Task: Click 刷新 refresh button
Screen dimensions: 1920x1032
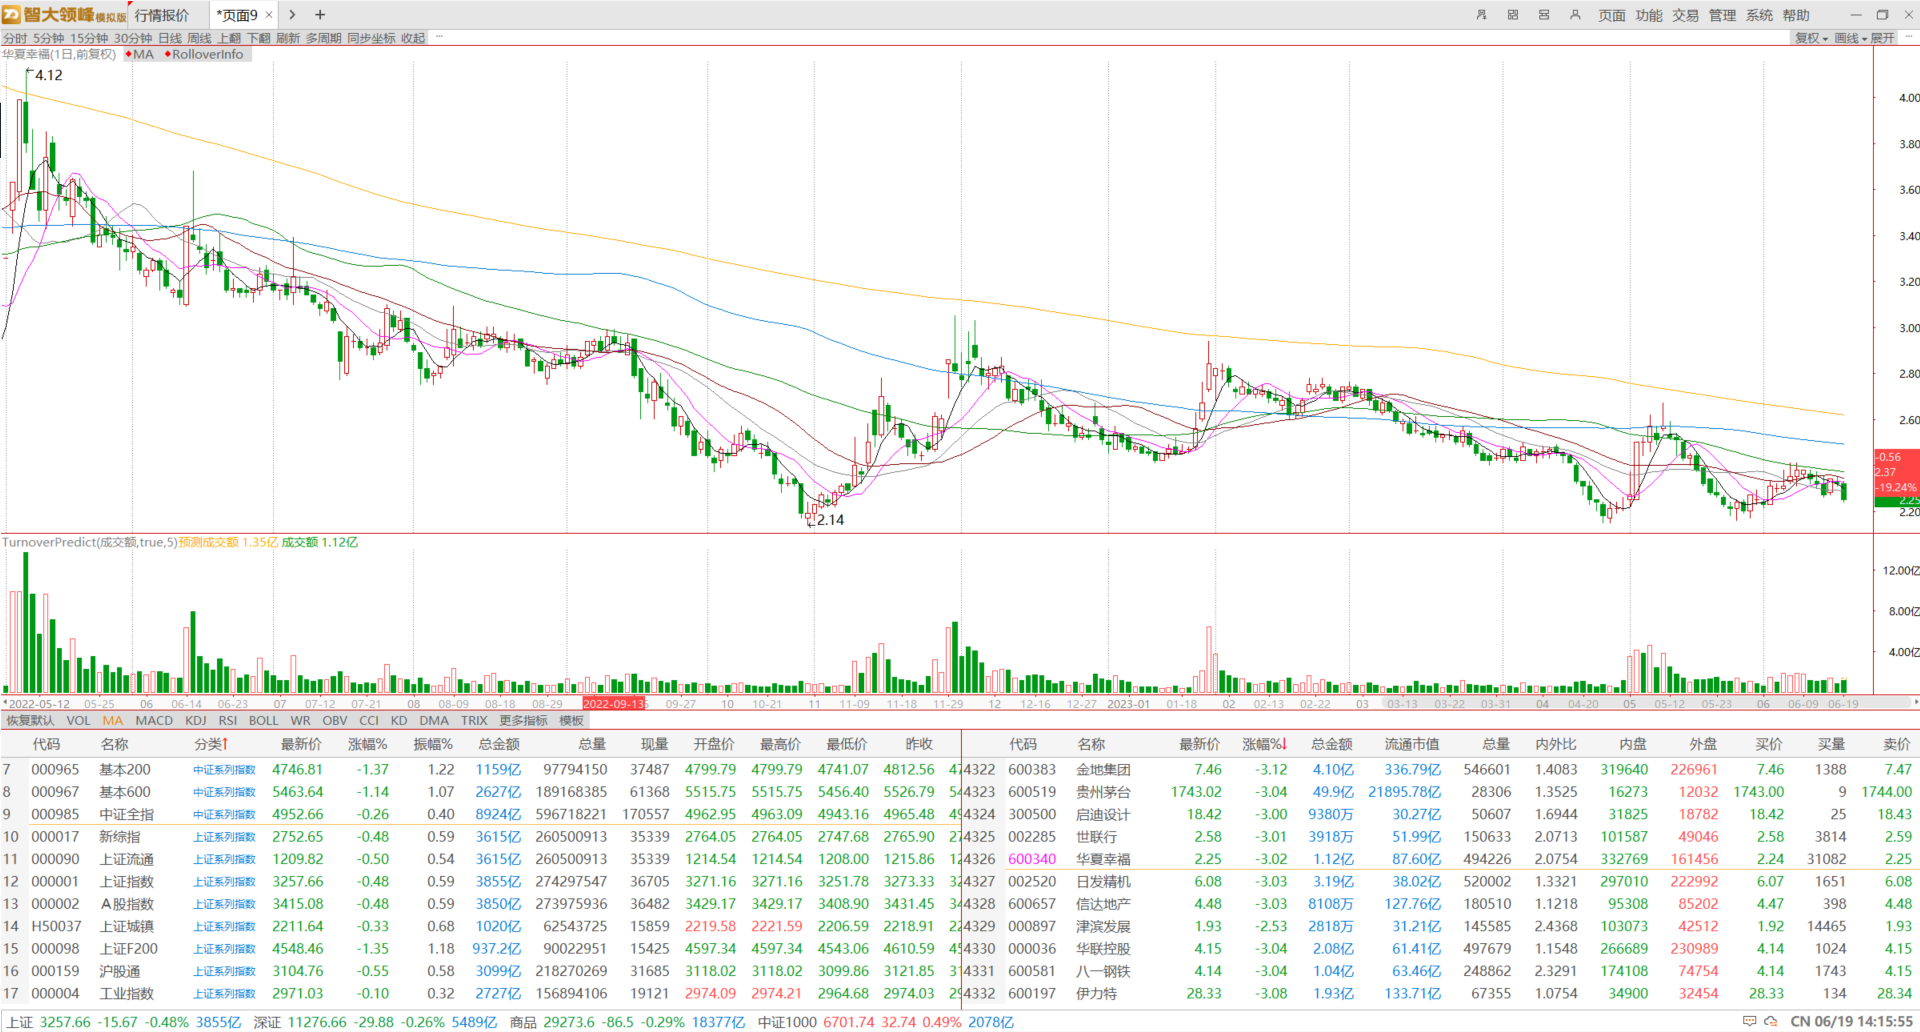Action: [x=288, y=38]
